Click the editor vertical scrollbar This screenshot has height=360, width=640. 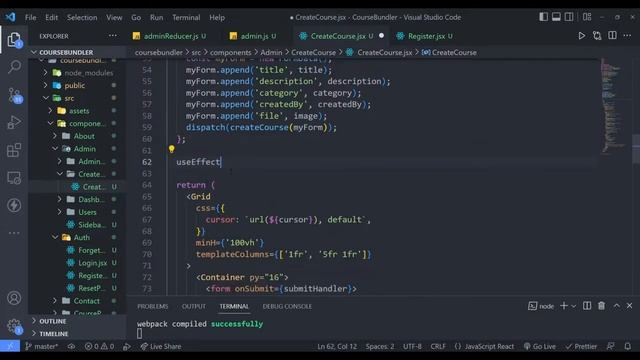pyautogui.click(x=636, y=149)
